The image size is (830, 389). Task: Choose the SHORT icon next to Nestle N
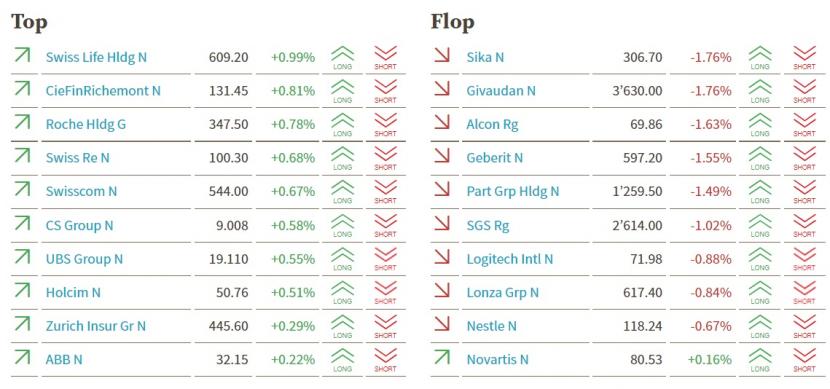coord(804,327)
